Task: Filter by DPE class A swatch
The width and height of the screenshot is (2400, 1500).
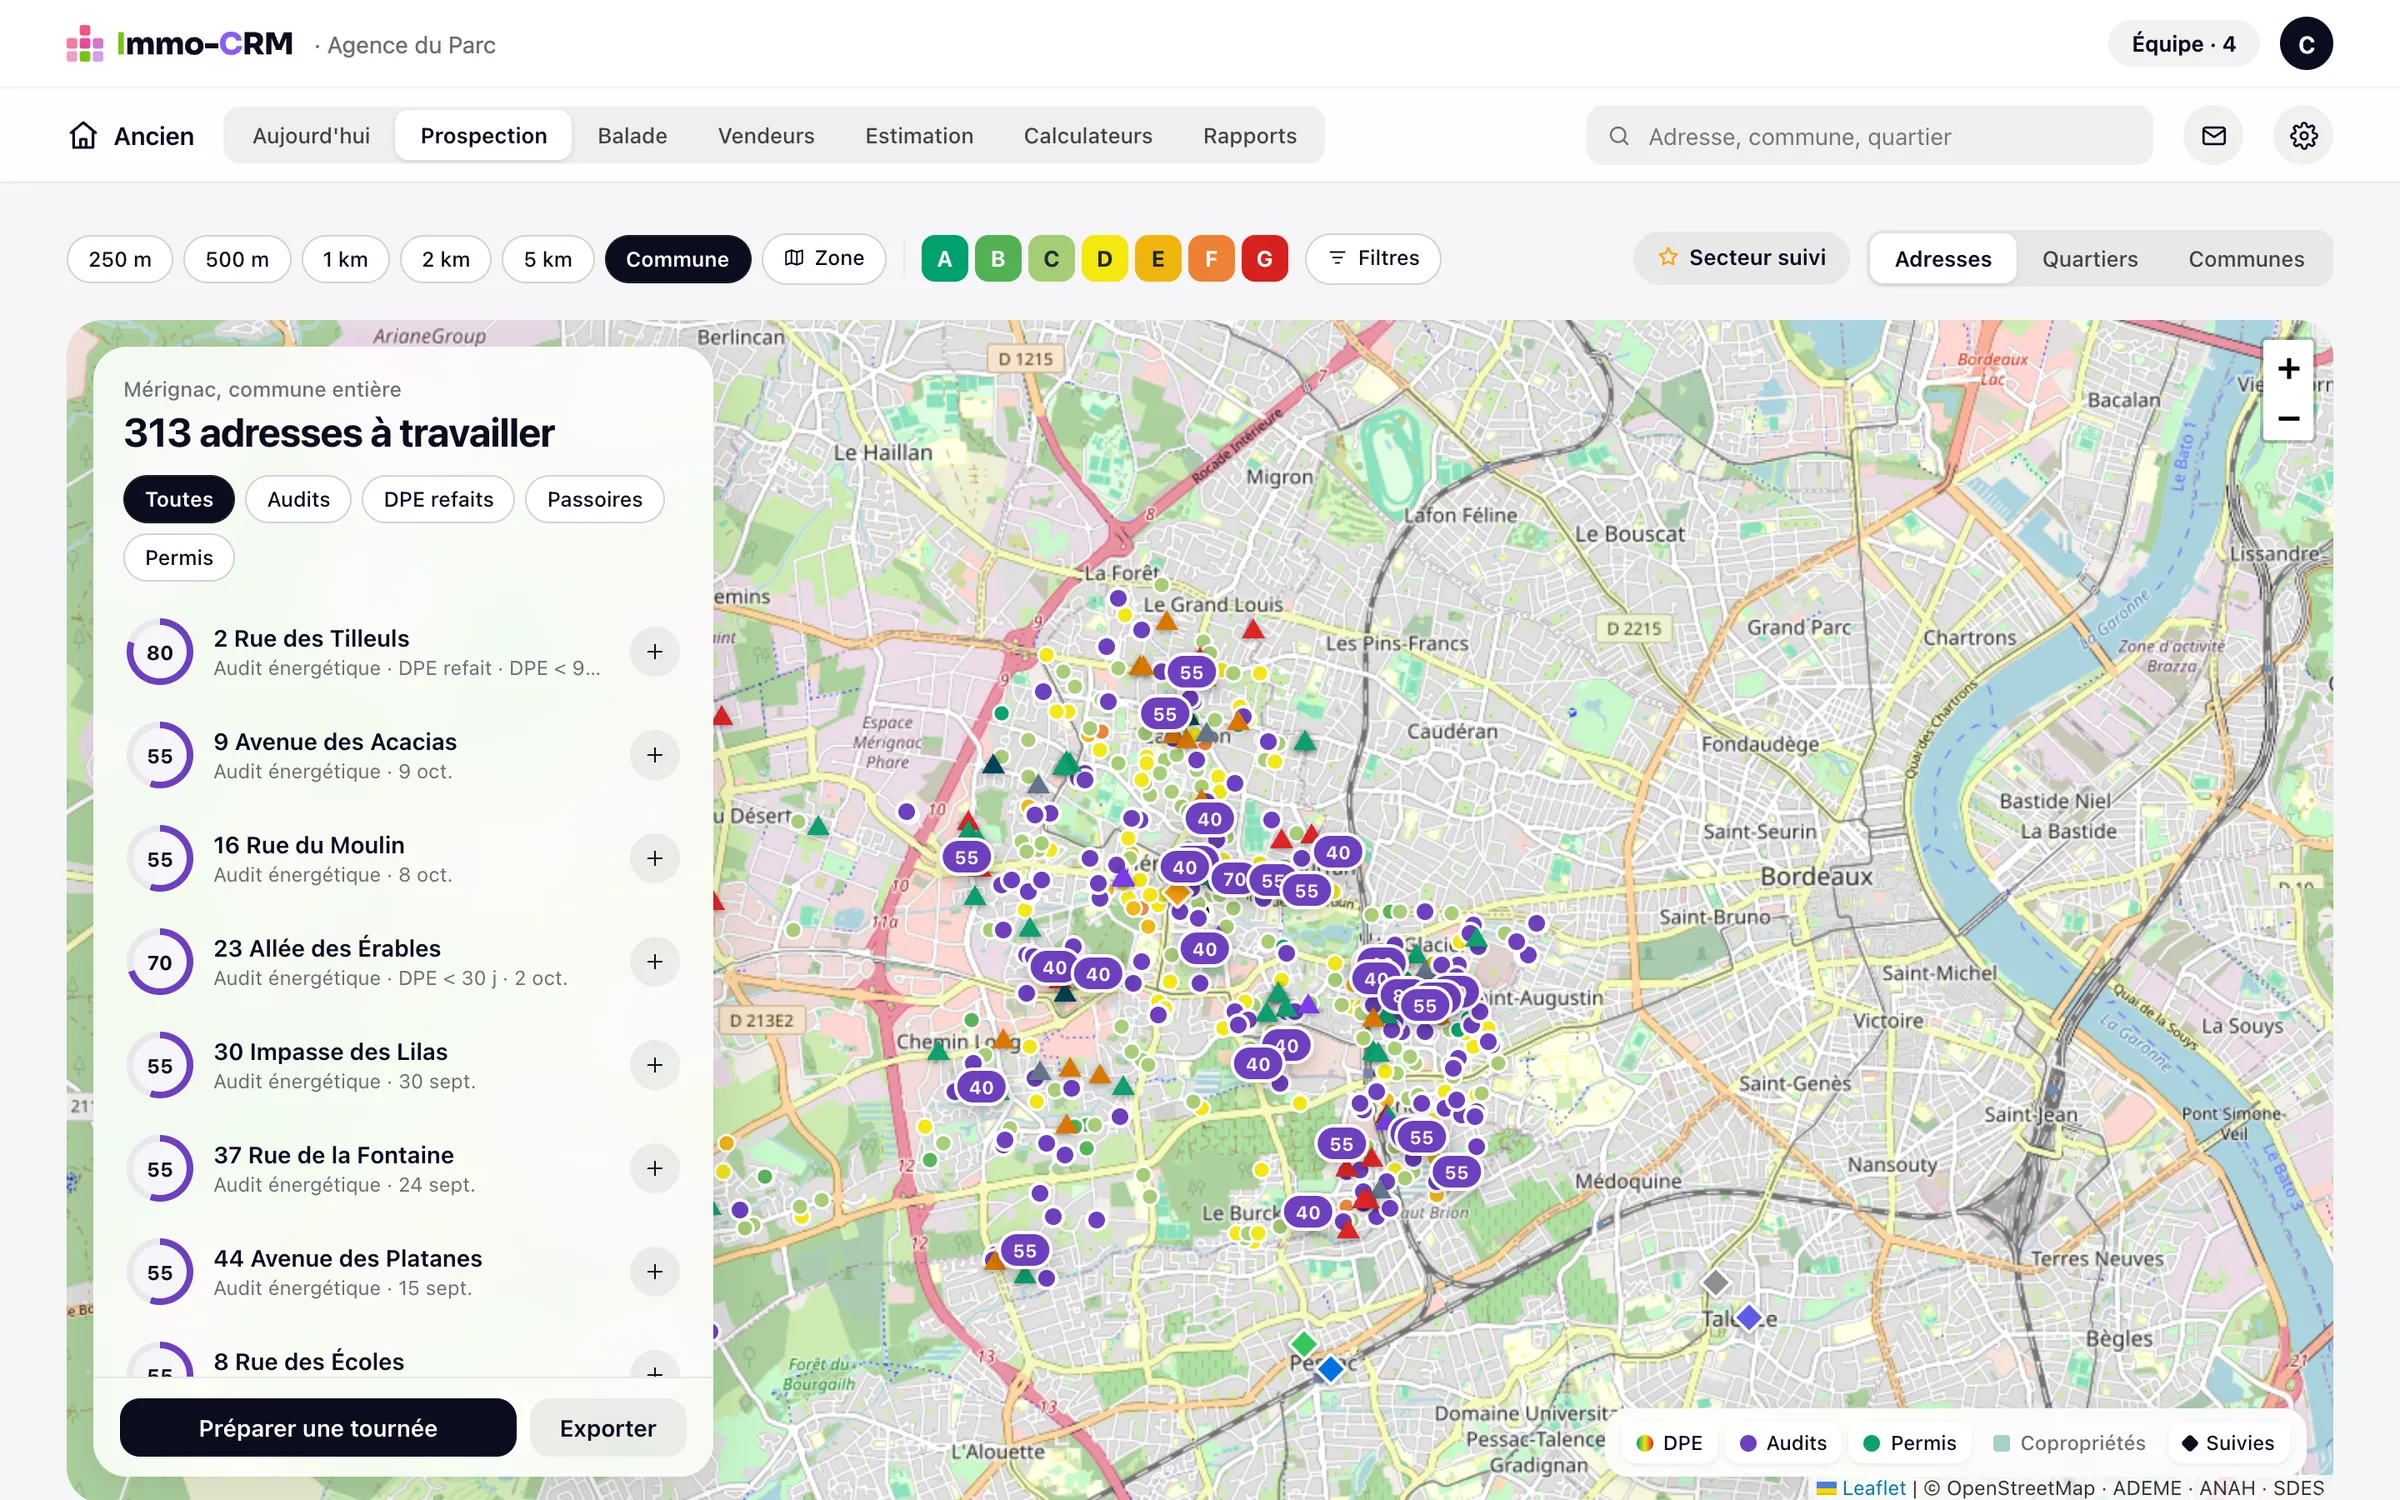Action: [944, 259]
